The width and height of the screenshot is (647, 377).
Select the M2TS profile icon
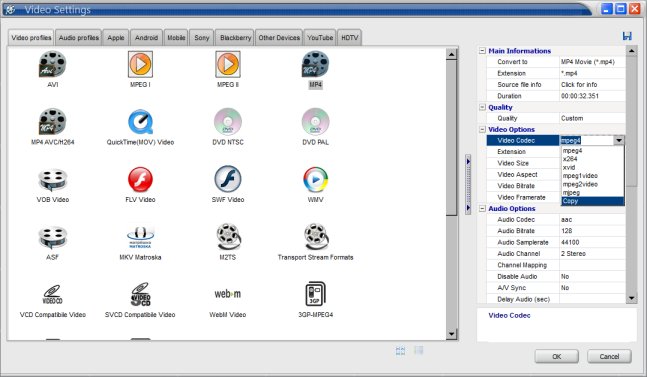click(x=228, y=237)
